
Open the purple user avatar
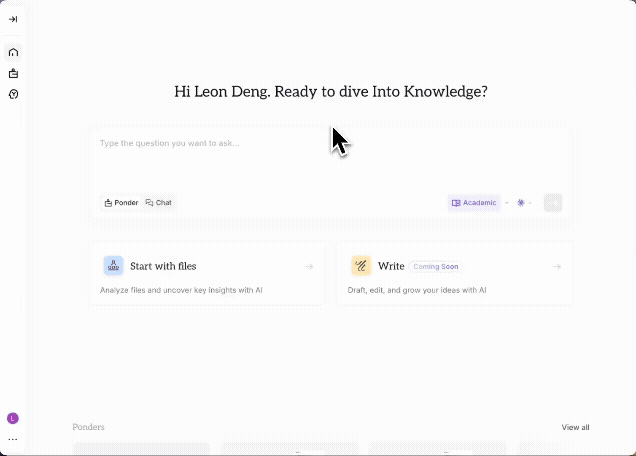[x=13, y=418]
